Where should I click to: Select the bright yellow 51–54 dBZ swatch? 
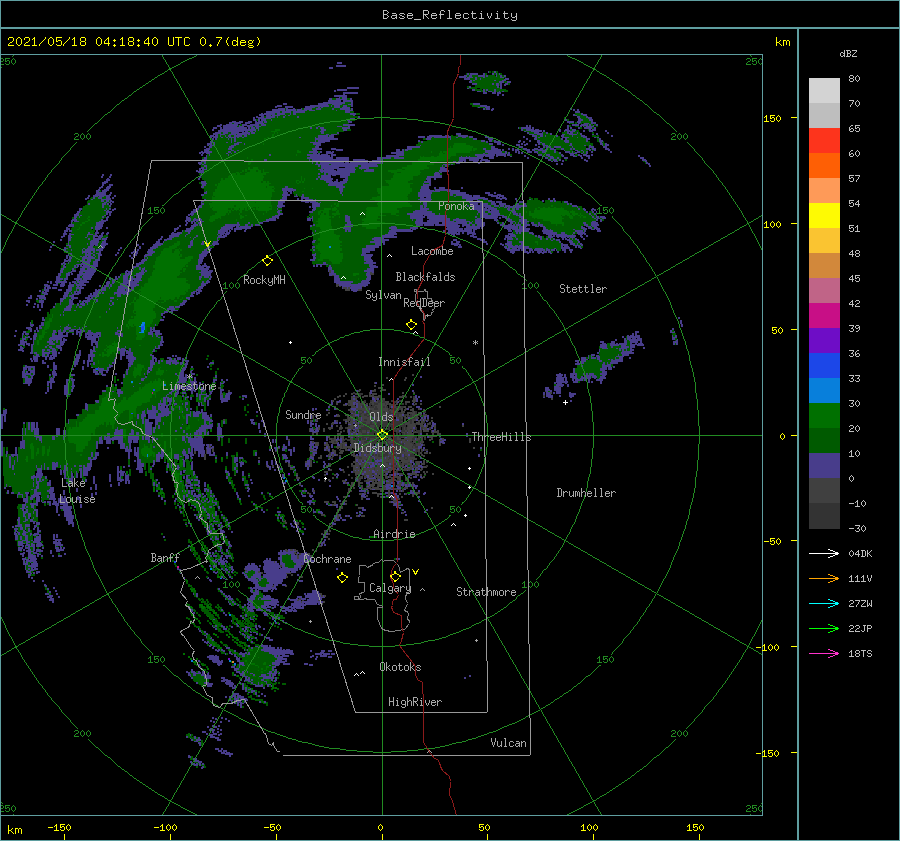[x=824, y=216]
